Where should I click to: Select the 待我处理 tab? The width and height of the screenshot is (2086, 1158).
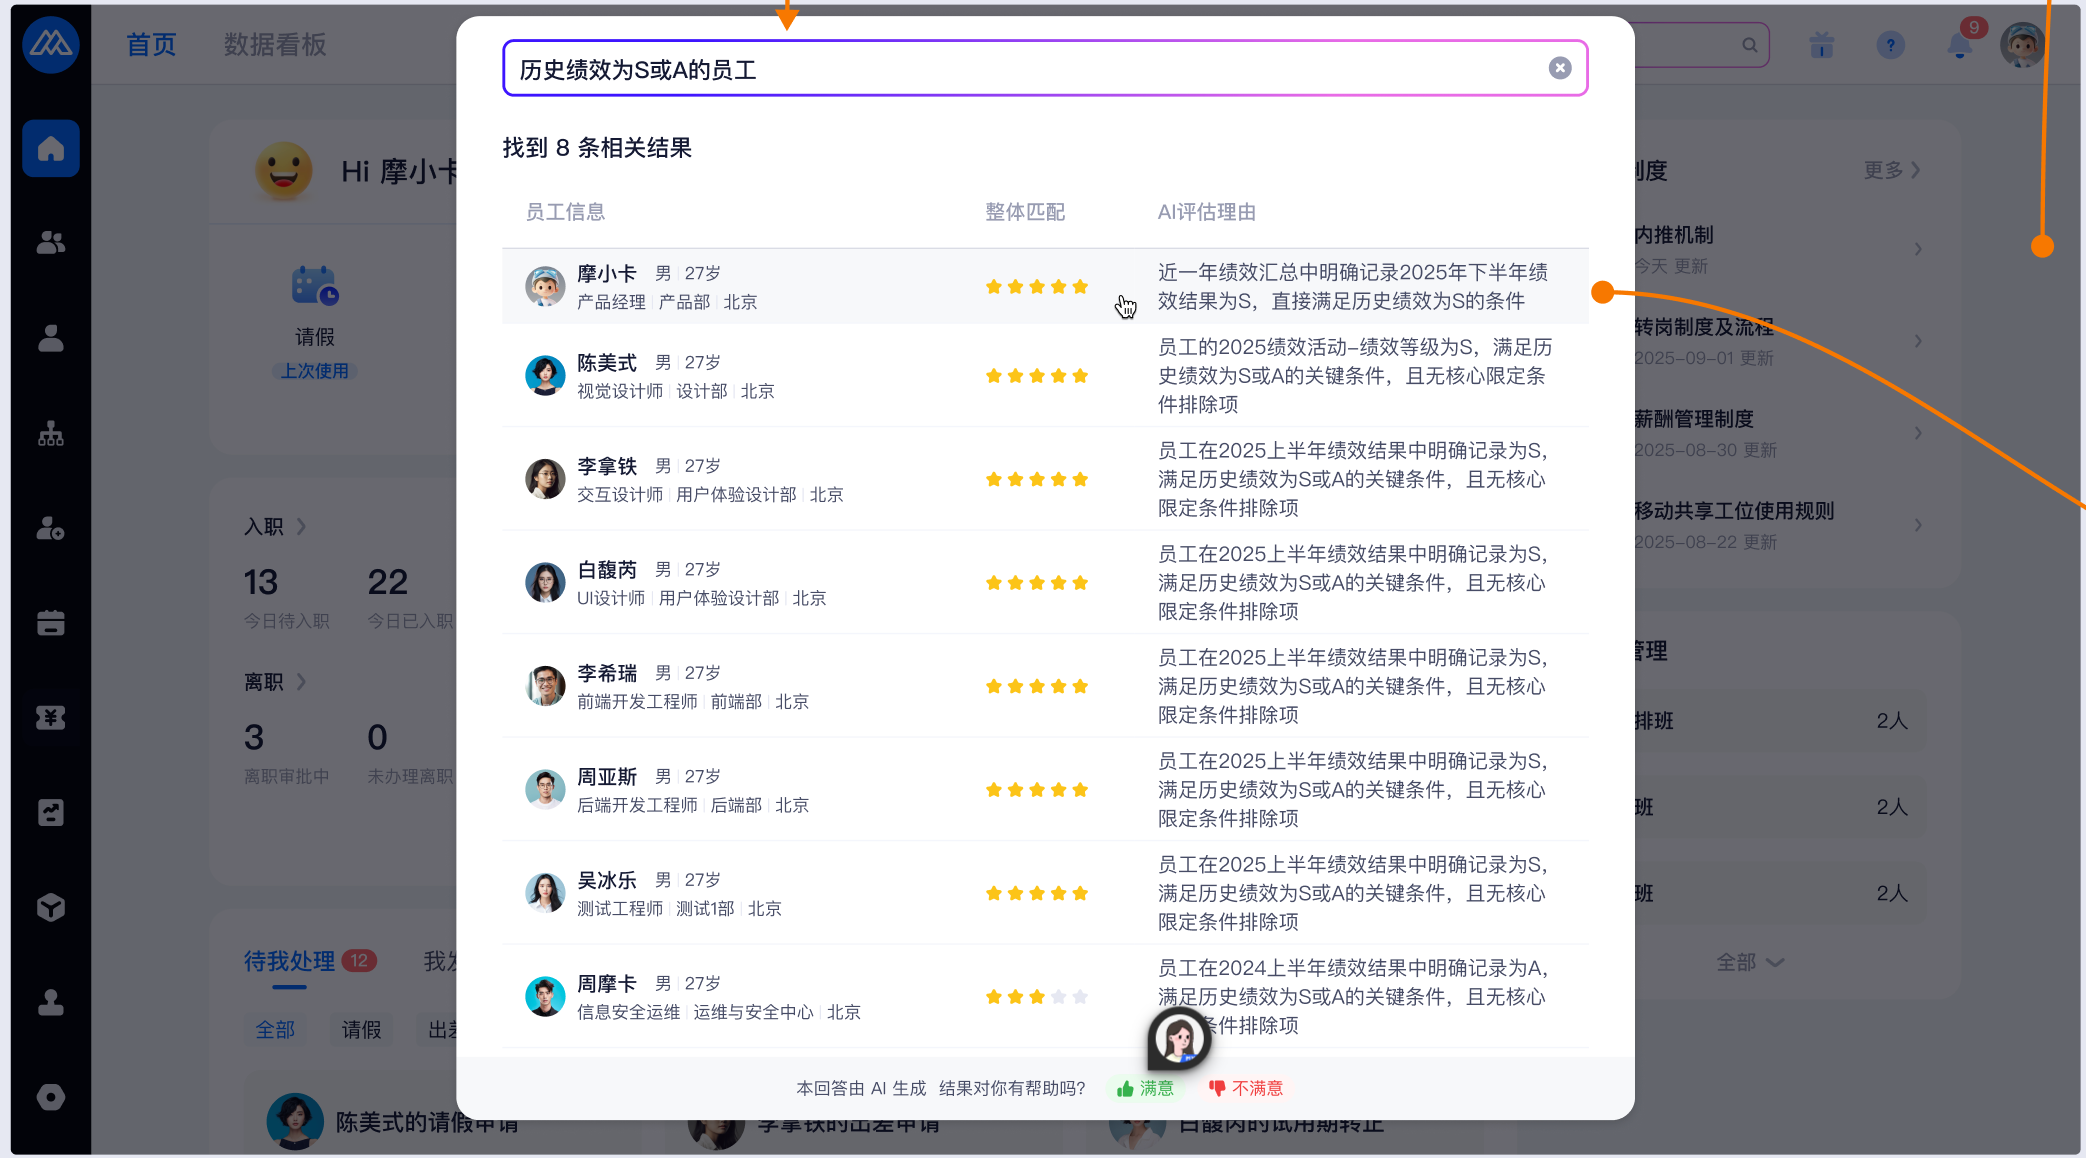tap(289, 961)
